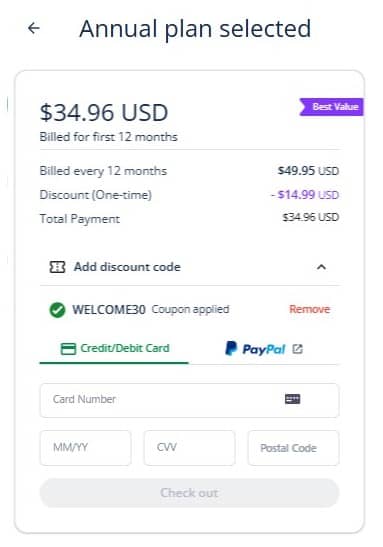Click the Best Value ribbon badge
The width and height of the screenshot is (383, 547).
(331, 107)
